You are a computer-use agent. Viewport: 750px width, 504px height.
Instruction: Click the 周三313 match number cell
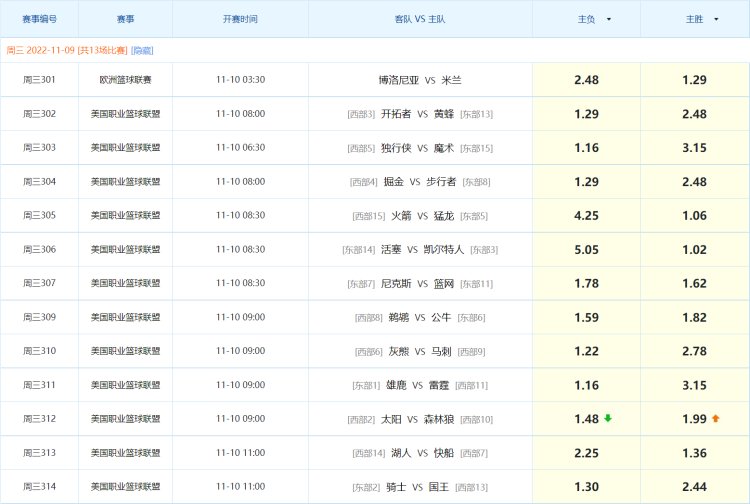coord(39,453)
